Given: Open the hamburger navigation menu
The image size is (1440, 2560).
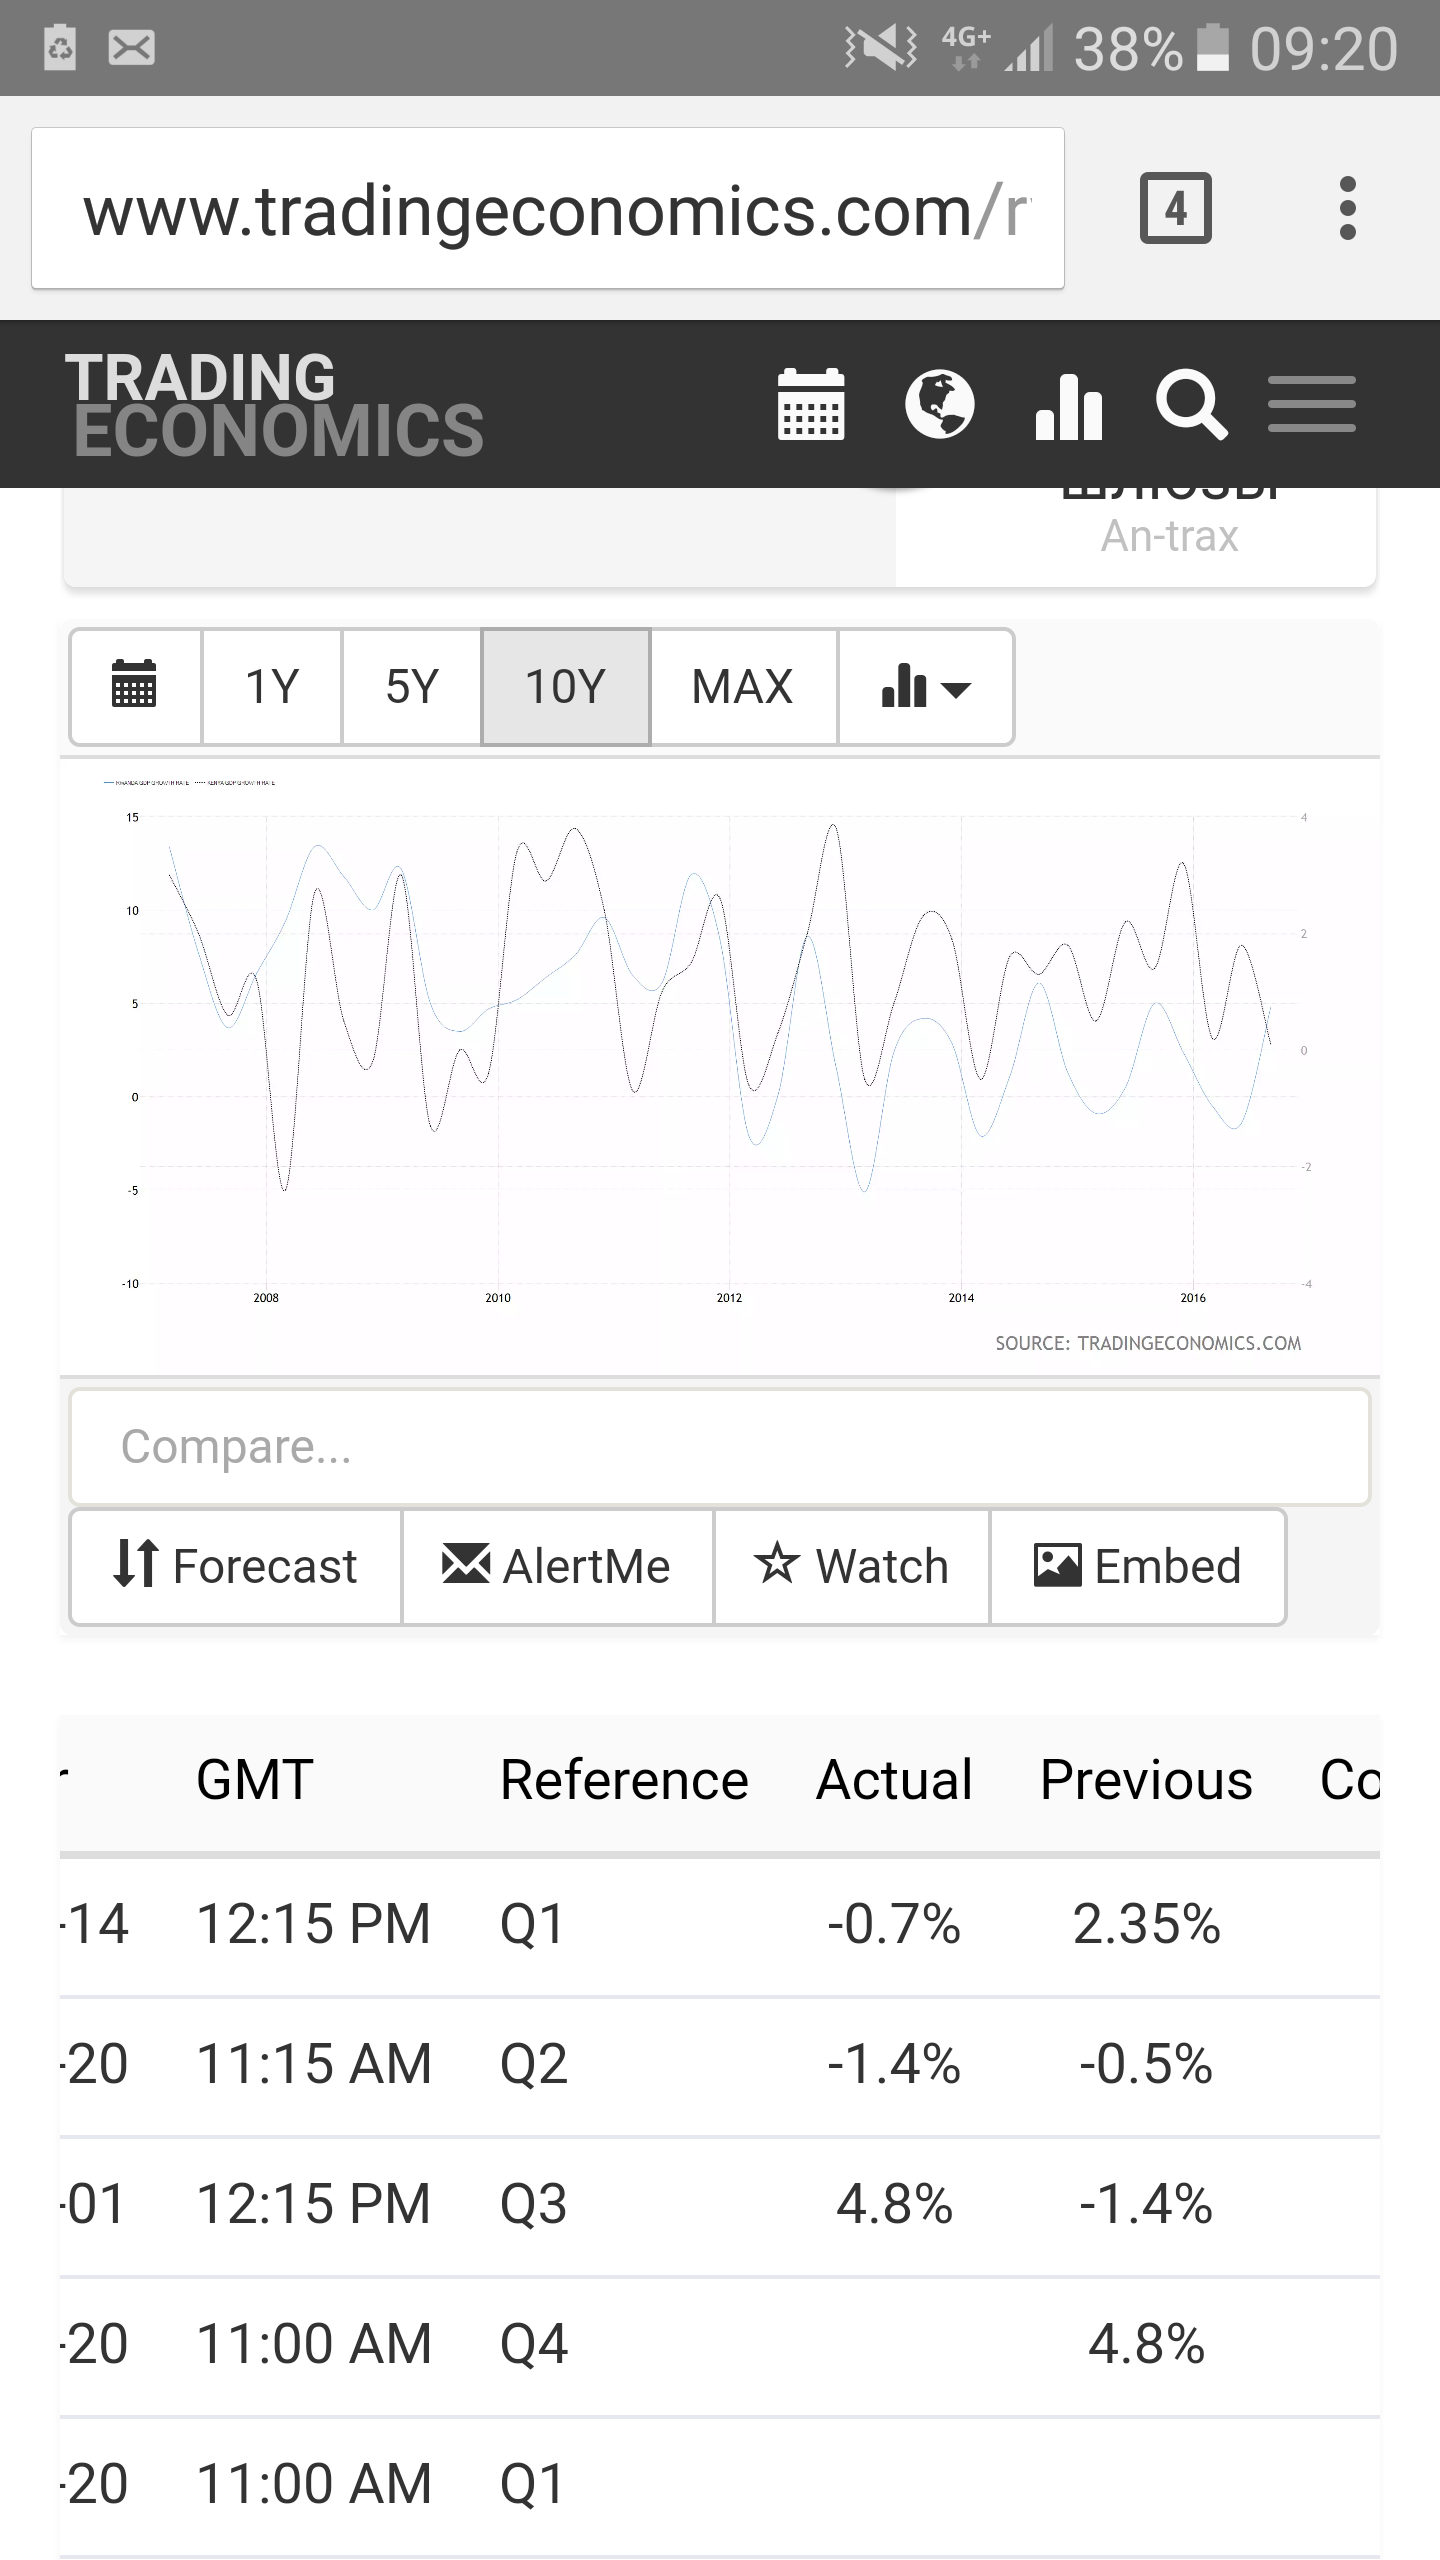Looking at the screenshot, I should 1311,404.
